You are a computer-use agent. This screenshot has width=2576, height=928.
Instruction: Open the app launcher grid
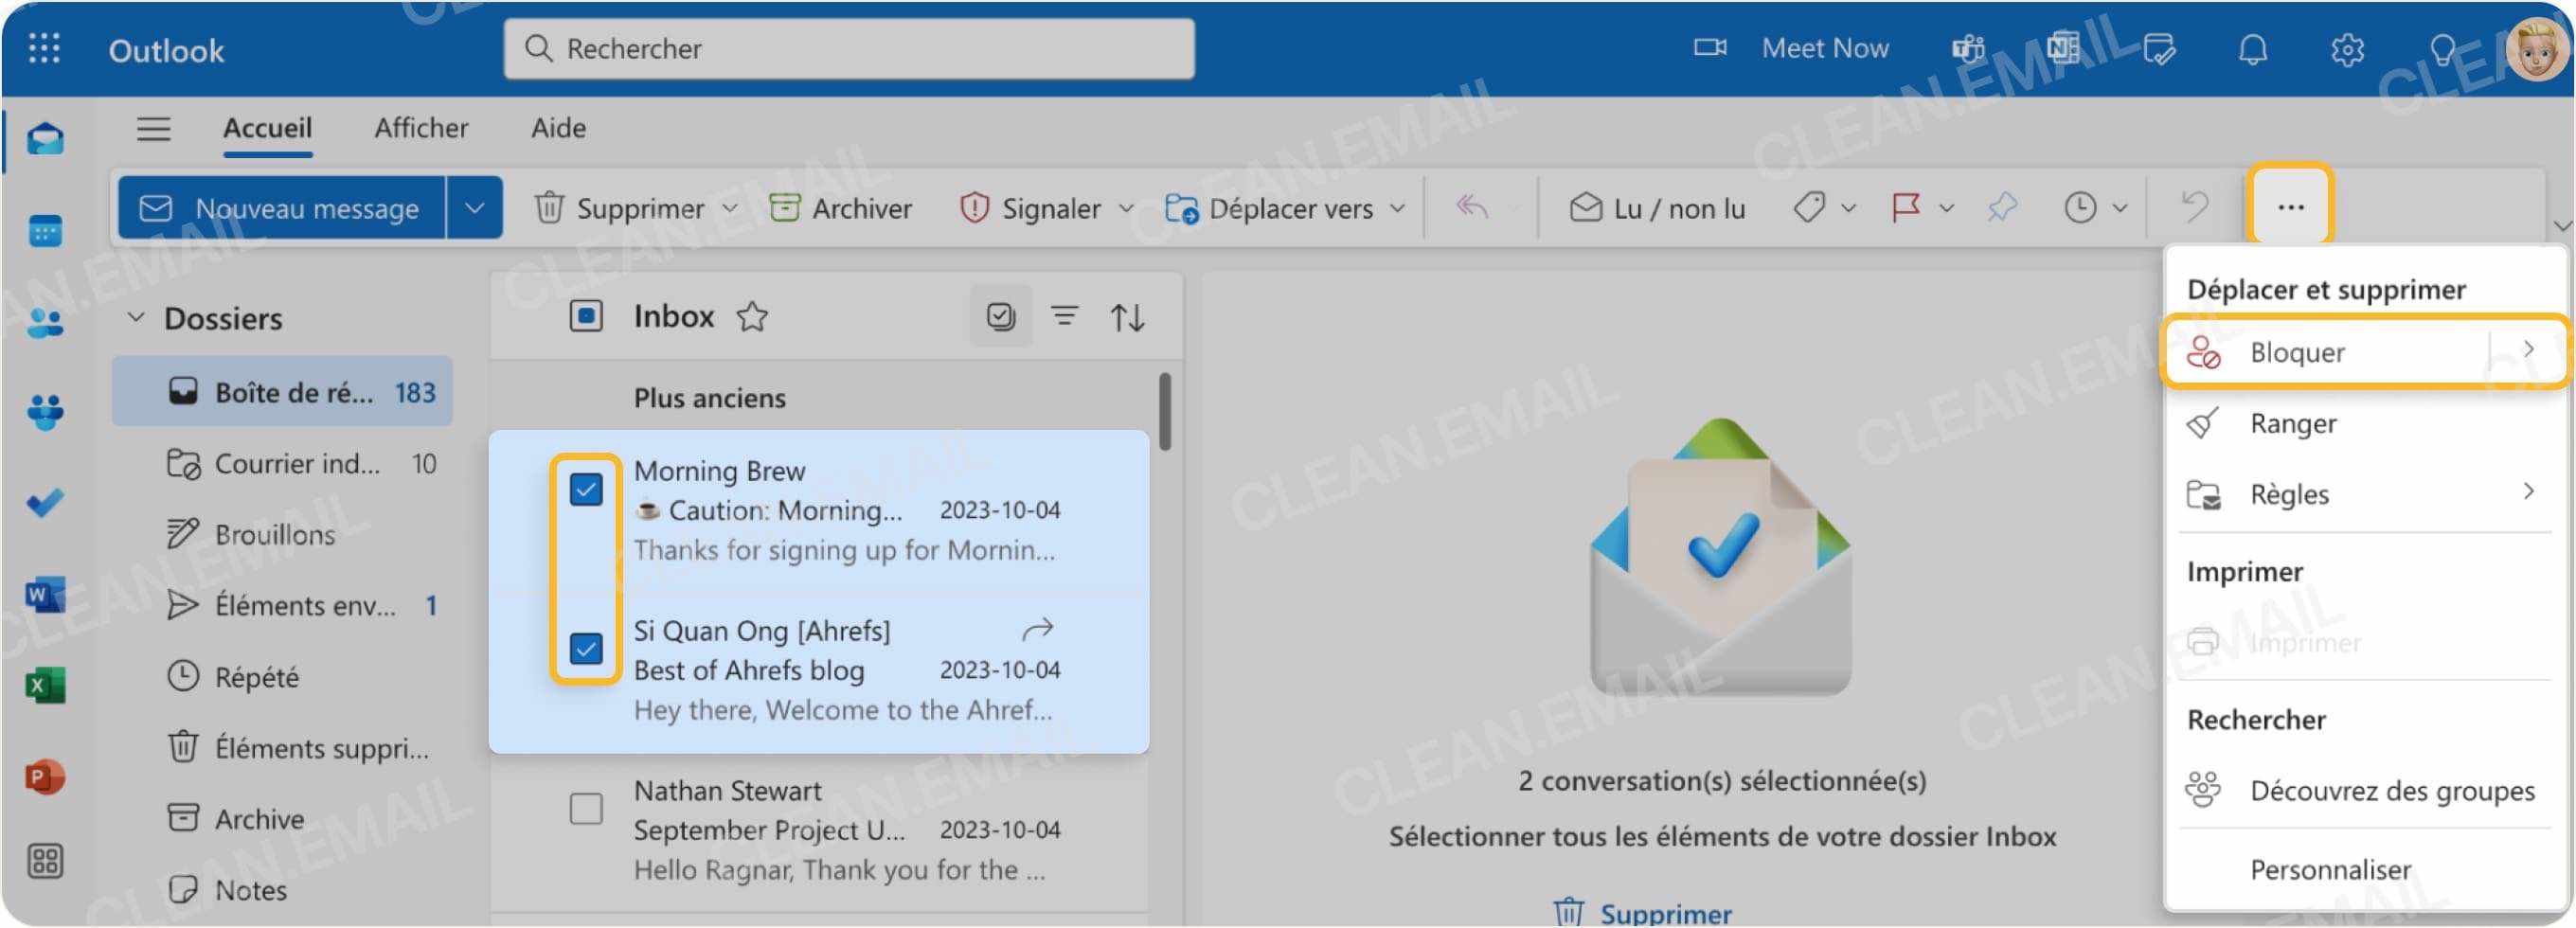click(x=44, y=48)
